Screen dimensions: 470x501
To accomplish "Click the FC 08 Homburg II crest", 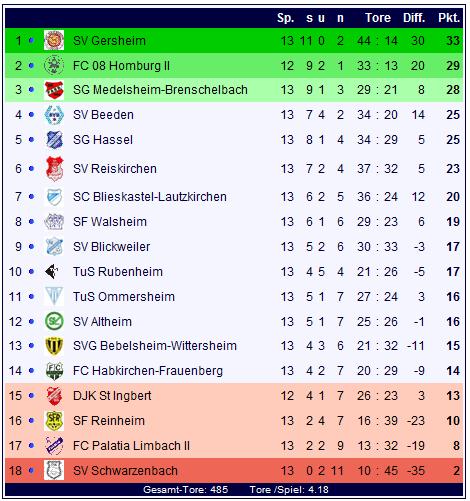I will [x=54, y=65].
